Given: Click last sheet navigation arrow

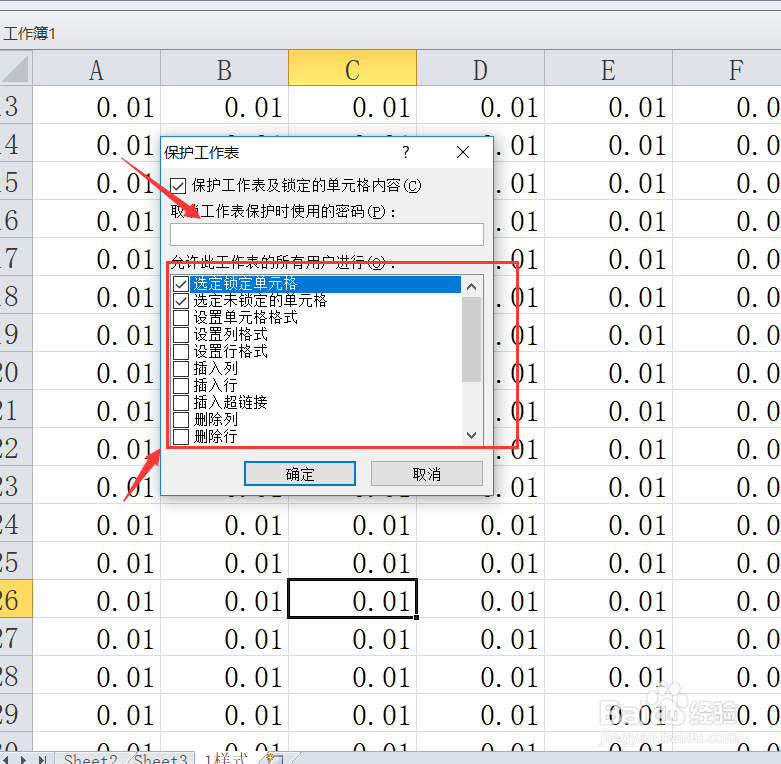Looking at the screenshot, I should click(42, 760).
